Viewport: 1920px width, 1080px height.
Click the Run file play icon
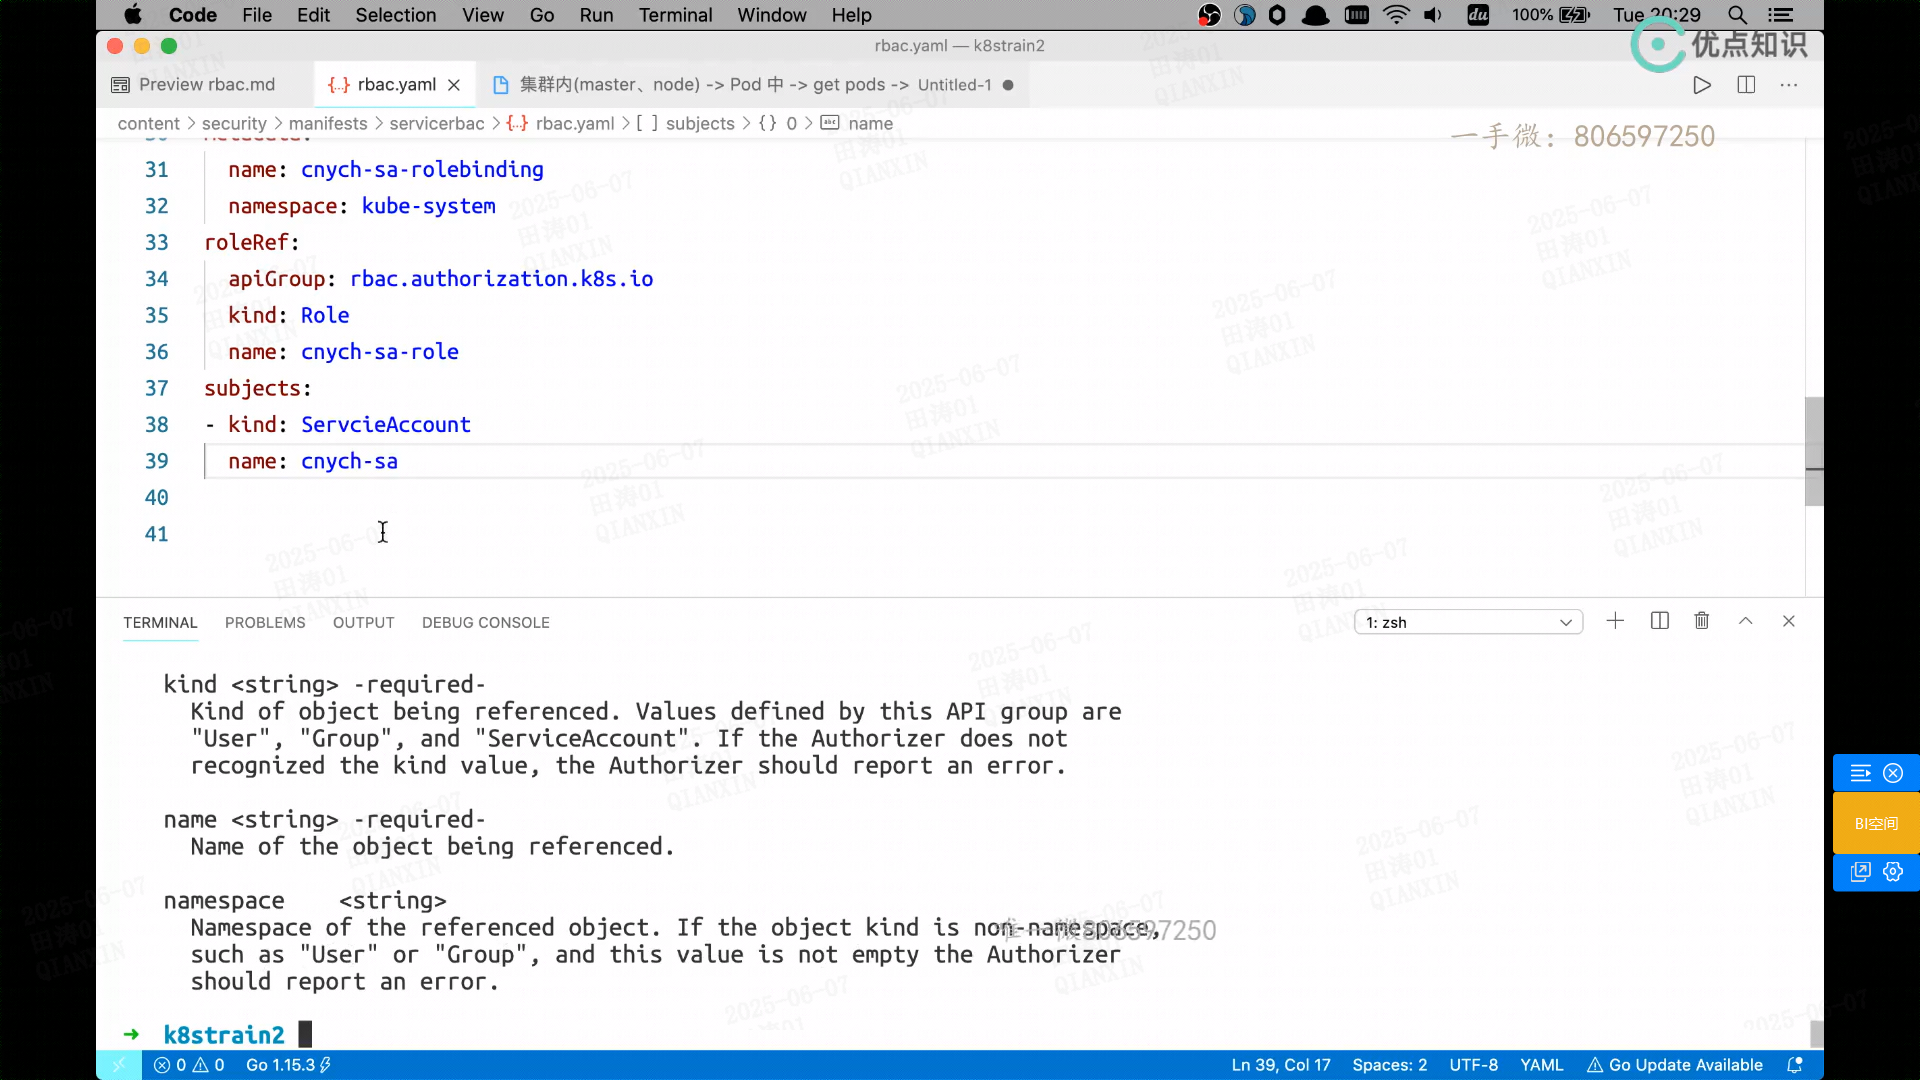point(1702,85)
